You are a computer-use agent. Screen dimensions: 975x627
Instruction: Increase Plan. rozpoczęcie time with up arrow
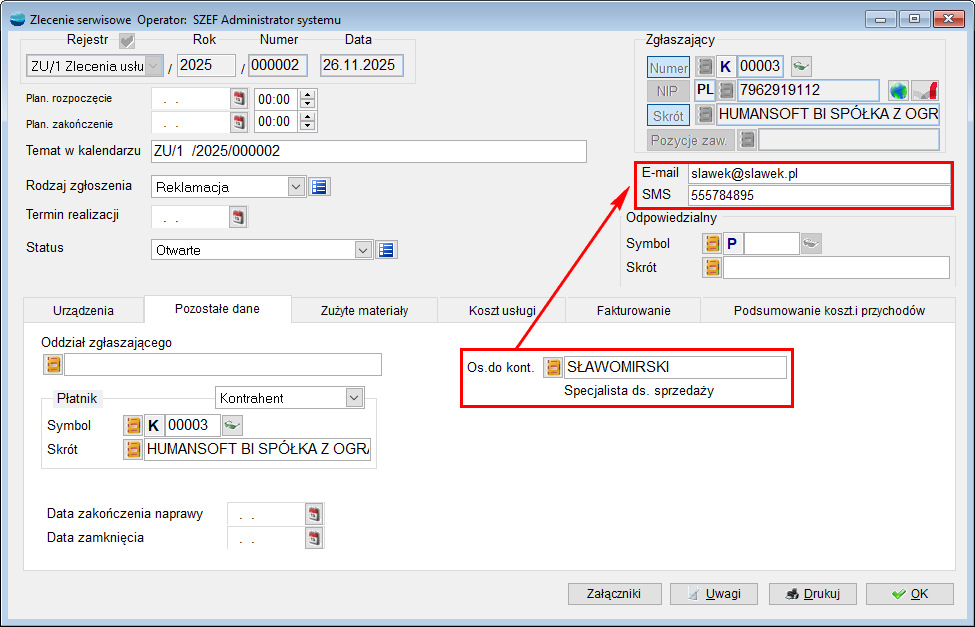point(307,95)
